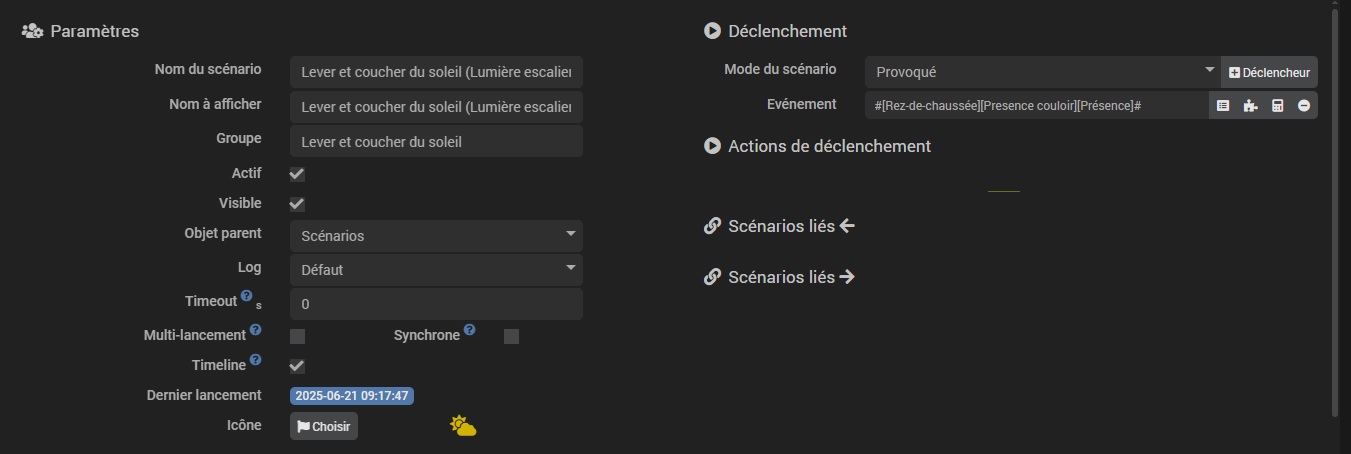Image resolution: width=1351 pixels, height=454 pixels.
Task: Click the Choisir icon button
Action: pos(324,426)
